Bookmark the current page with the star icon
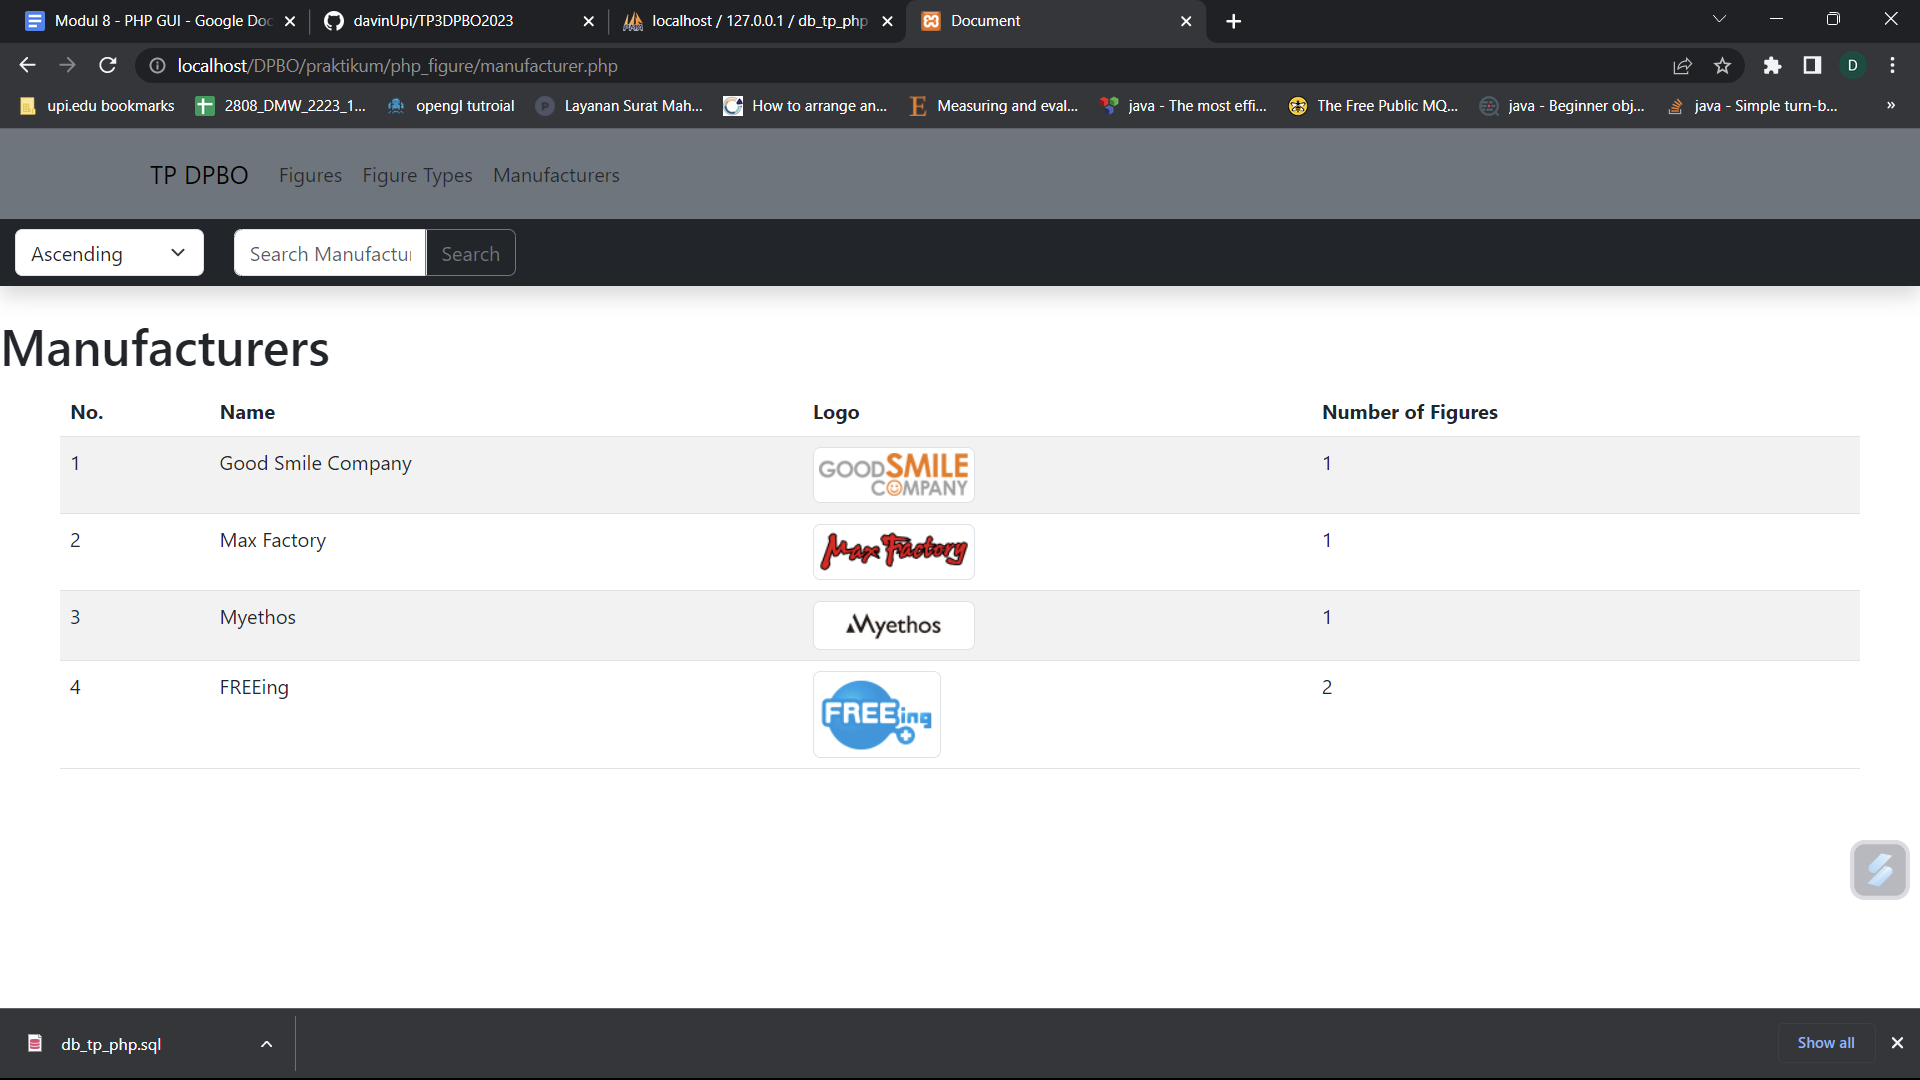 pos(1723,65)
